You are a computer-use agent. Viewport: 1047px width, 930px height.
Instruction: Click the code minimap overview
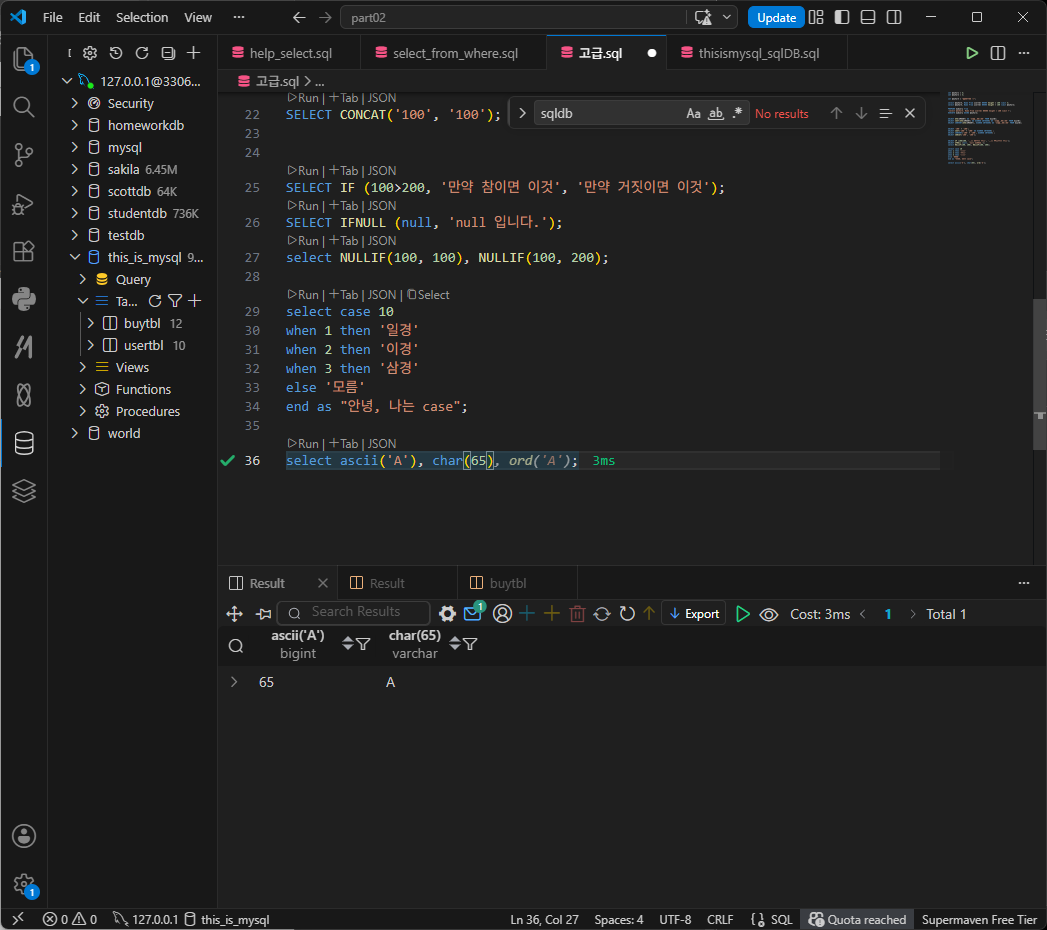point(985,128)
